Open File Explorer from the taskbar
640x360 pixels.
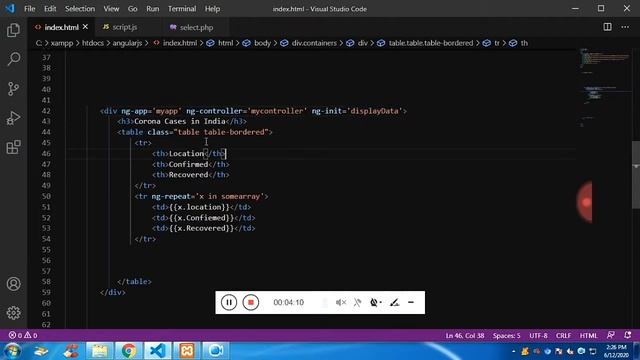(100, 351)
